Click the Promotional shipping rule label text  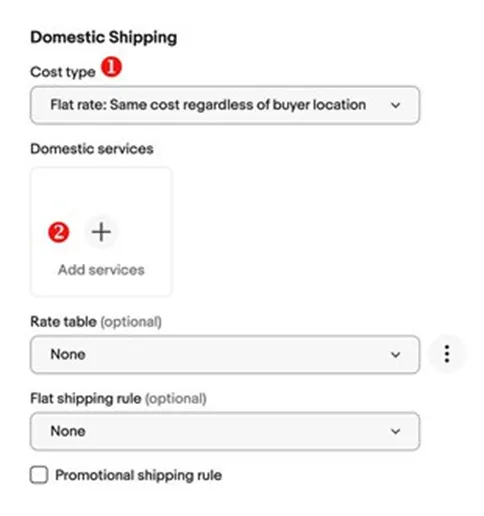click(x=138, y=475)
